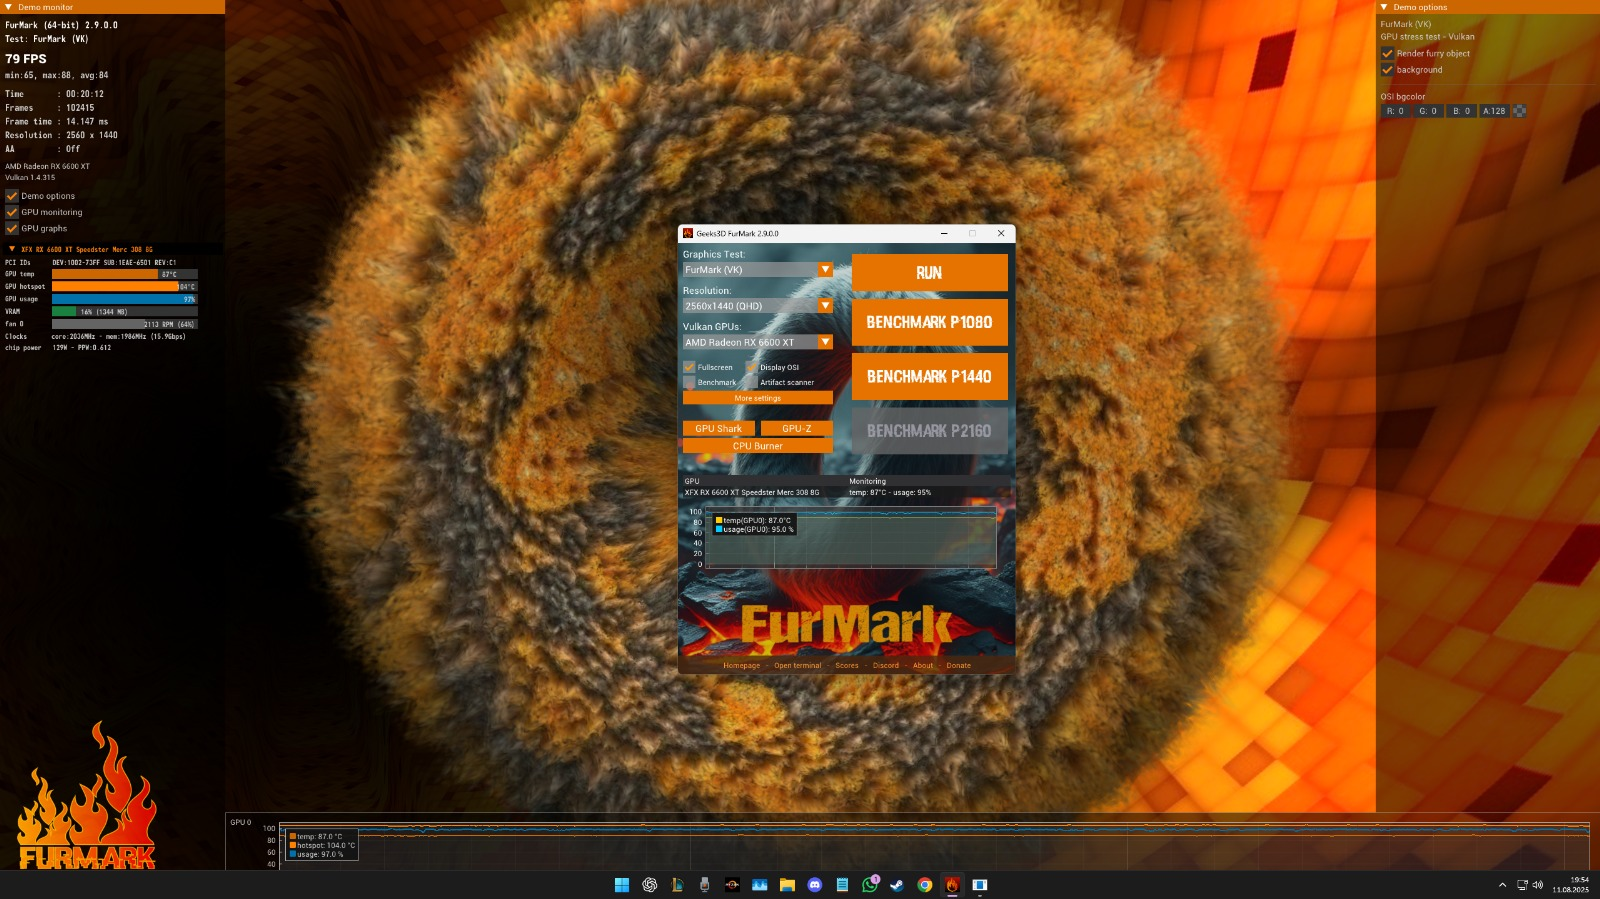The height and width of the screenshot is (899, 1600).
Task: Uncheck the background checkbox in Demo options
Action: tap(1387, 70)
